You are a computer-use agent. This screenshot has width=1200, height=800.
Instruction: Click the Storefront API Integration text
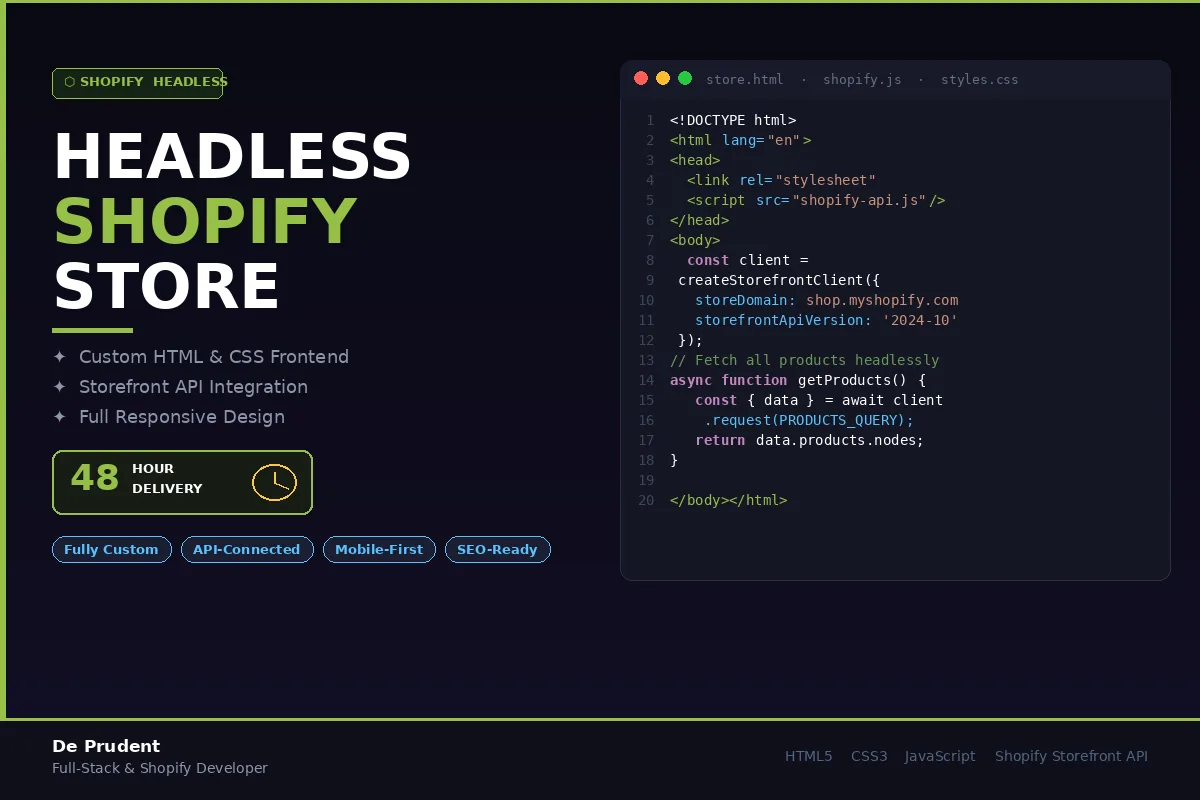point(193,387)
